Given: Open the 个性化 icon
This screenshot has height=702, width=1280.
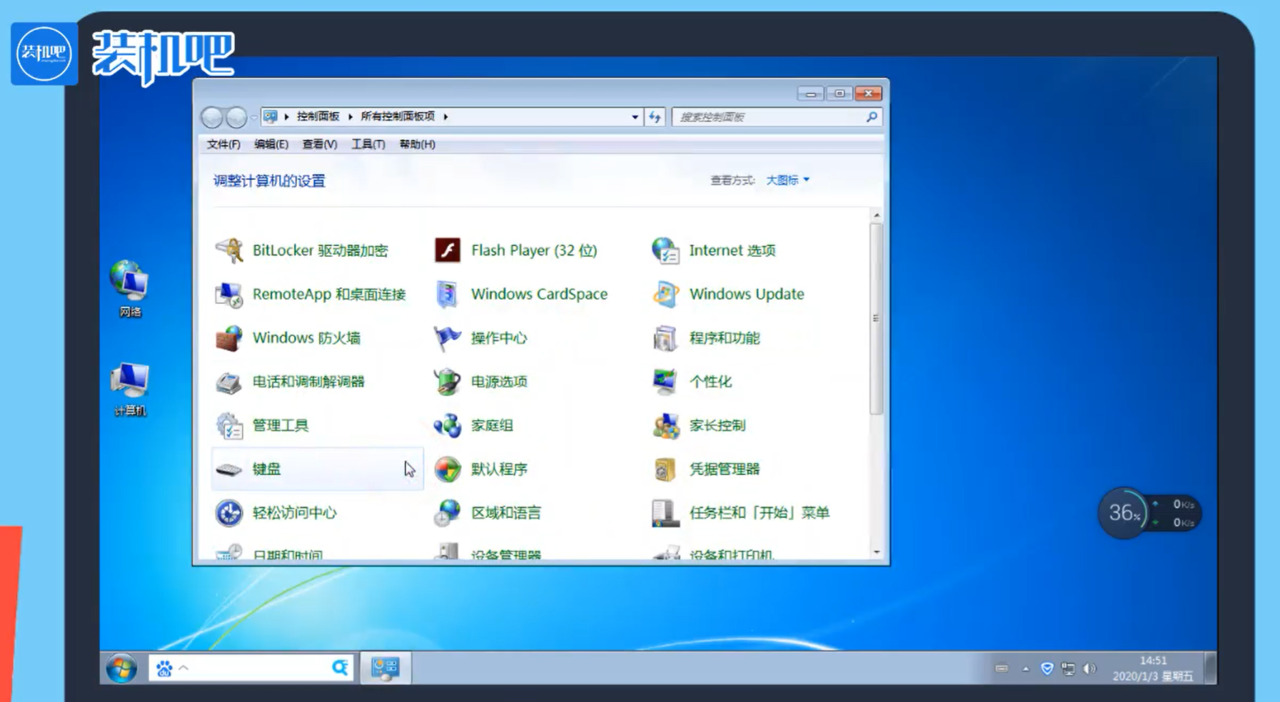Looking at the screenshot, I should pos(666,381).
